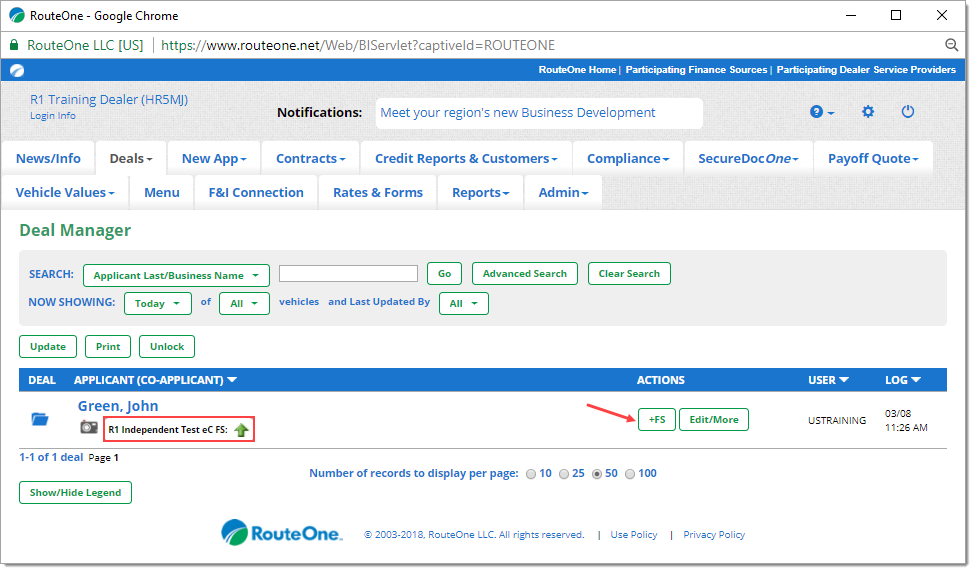
Task: Open the Privacy Policy link
Action: (x=714, y=535)
